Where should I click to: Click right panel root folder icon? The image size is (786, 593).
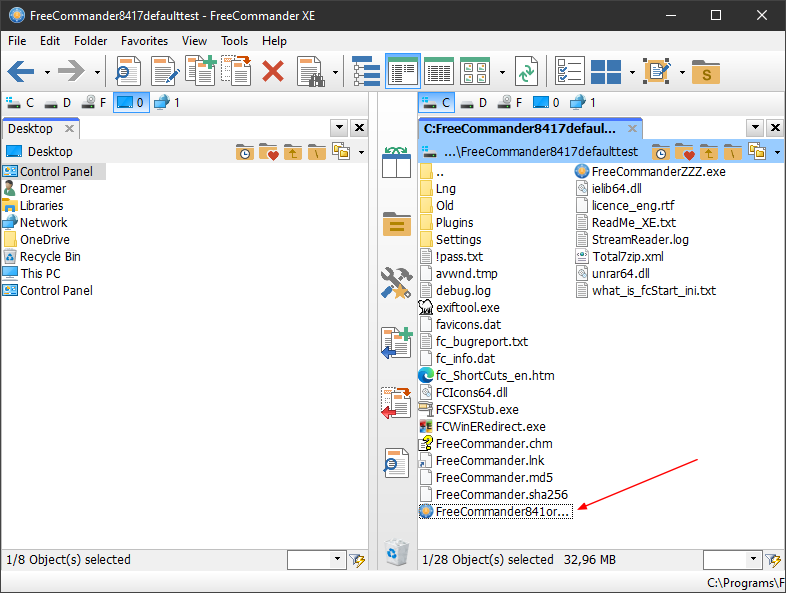tap(732, 151)
